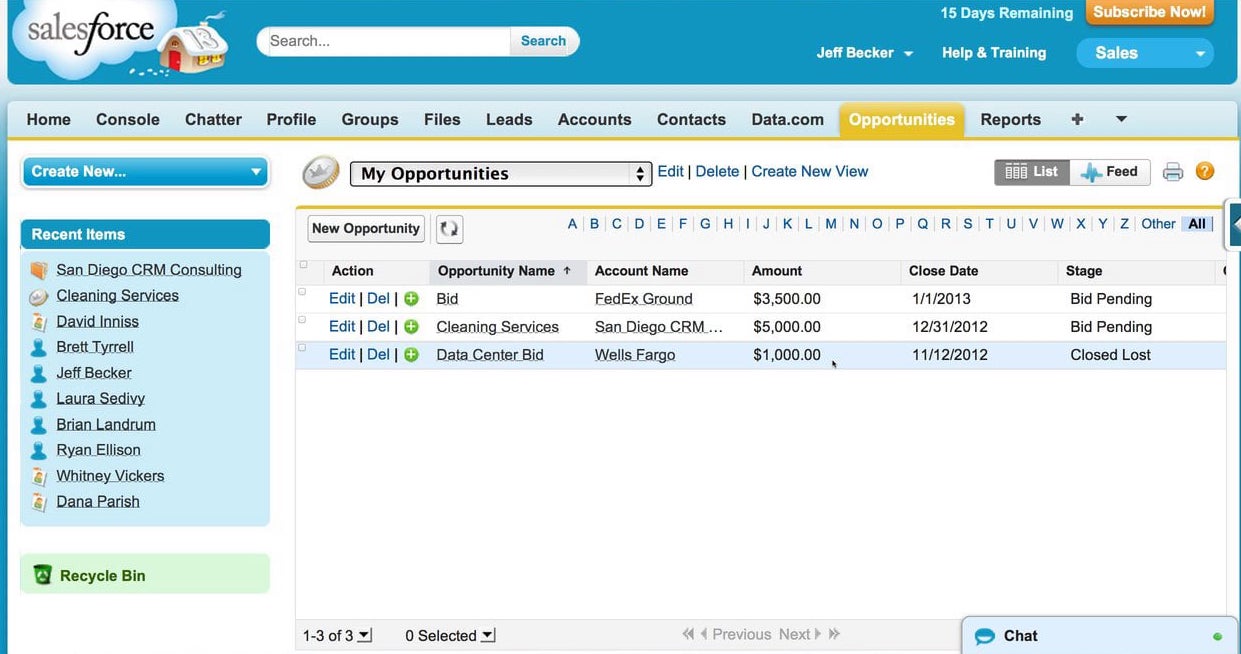Click the Brett Tyrrell person icon
This screenshot has height=654, width=1241.
point(39,348)
